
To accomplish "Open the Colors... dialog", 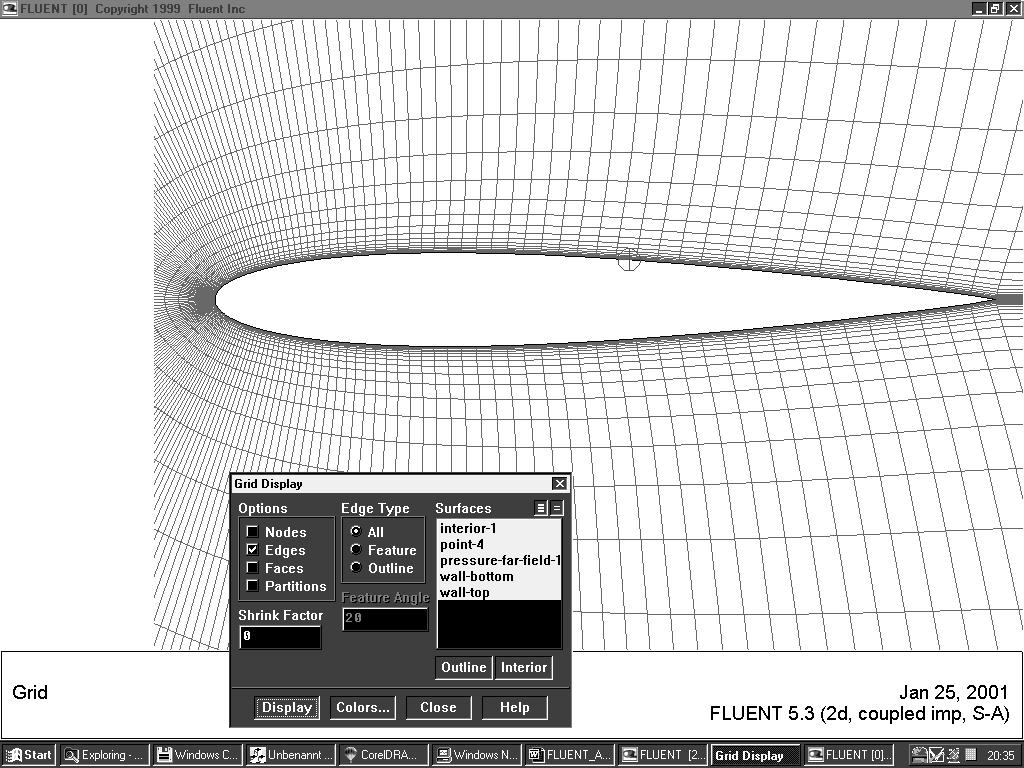I will (x=362, y=707).
